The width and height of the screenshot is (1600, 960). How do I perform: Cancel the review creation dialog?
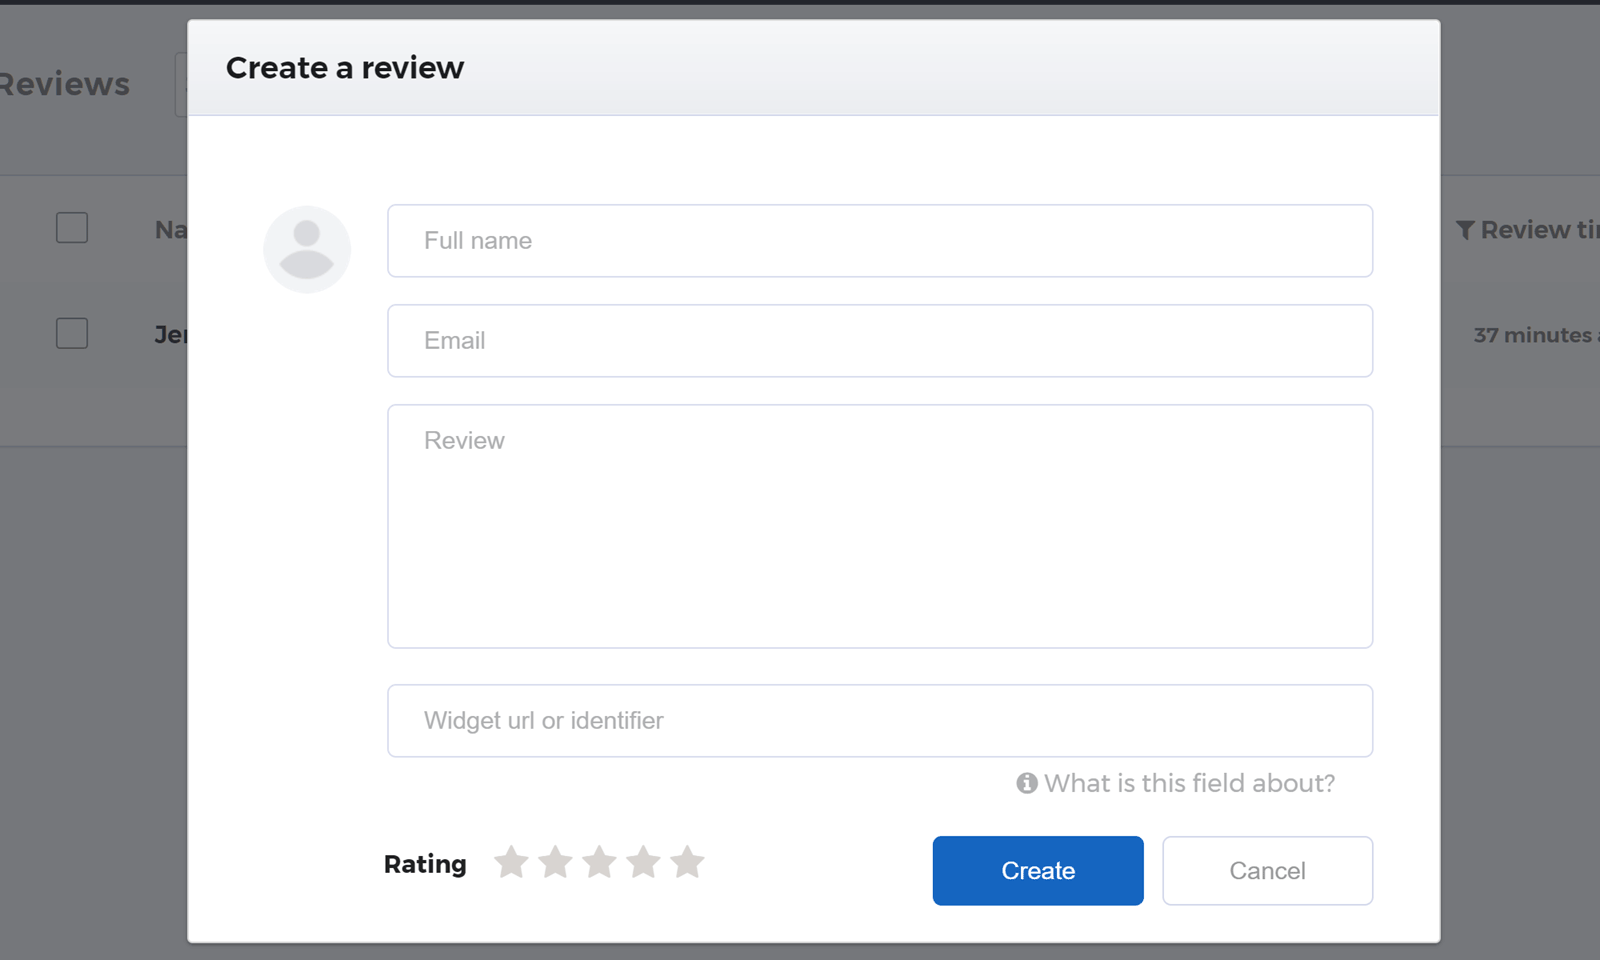[x=1267, y=870]
